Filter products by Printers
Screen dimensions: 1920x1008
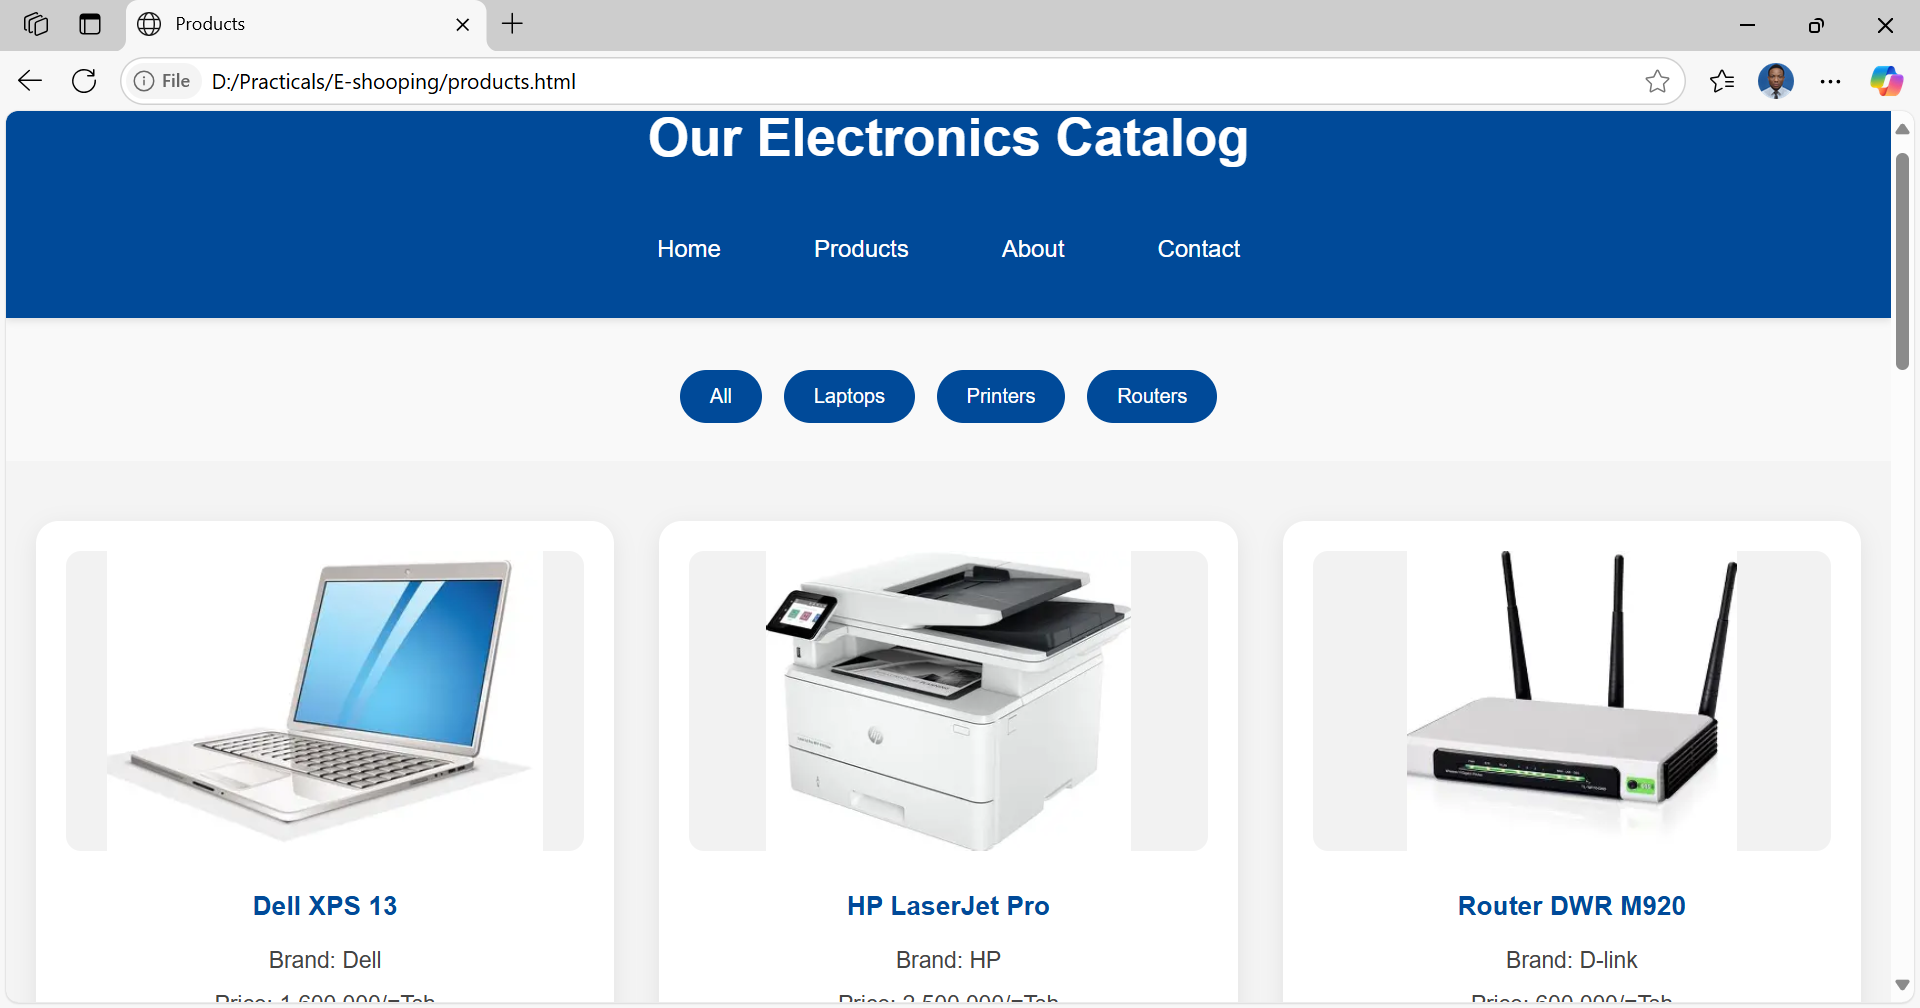pyautogui.click(x=1001, y=396)
